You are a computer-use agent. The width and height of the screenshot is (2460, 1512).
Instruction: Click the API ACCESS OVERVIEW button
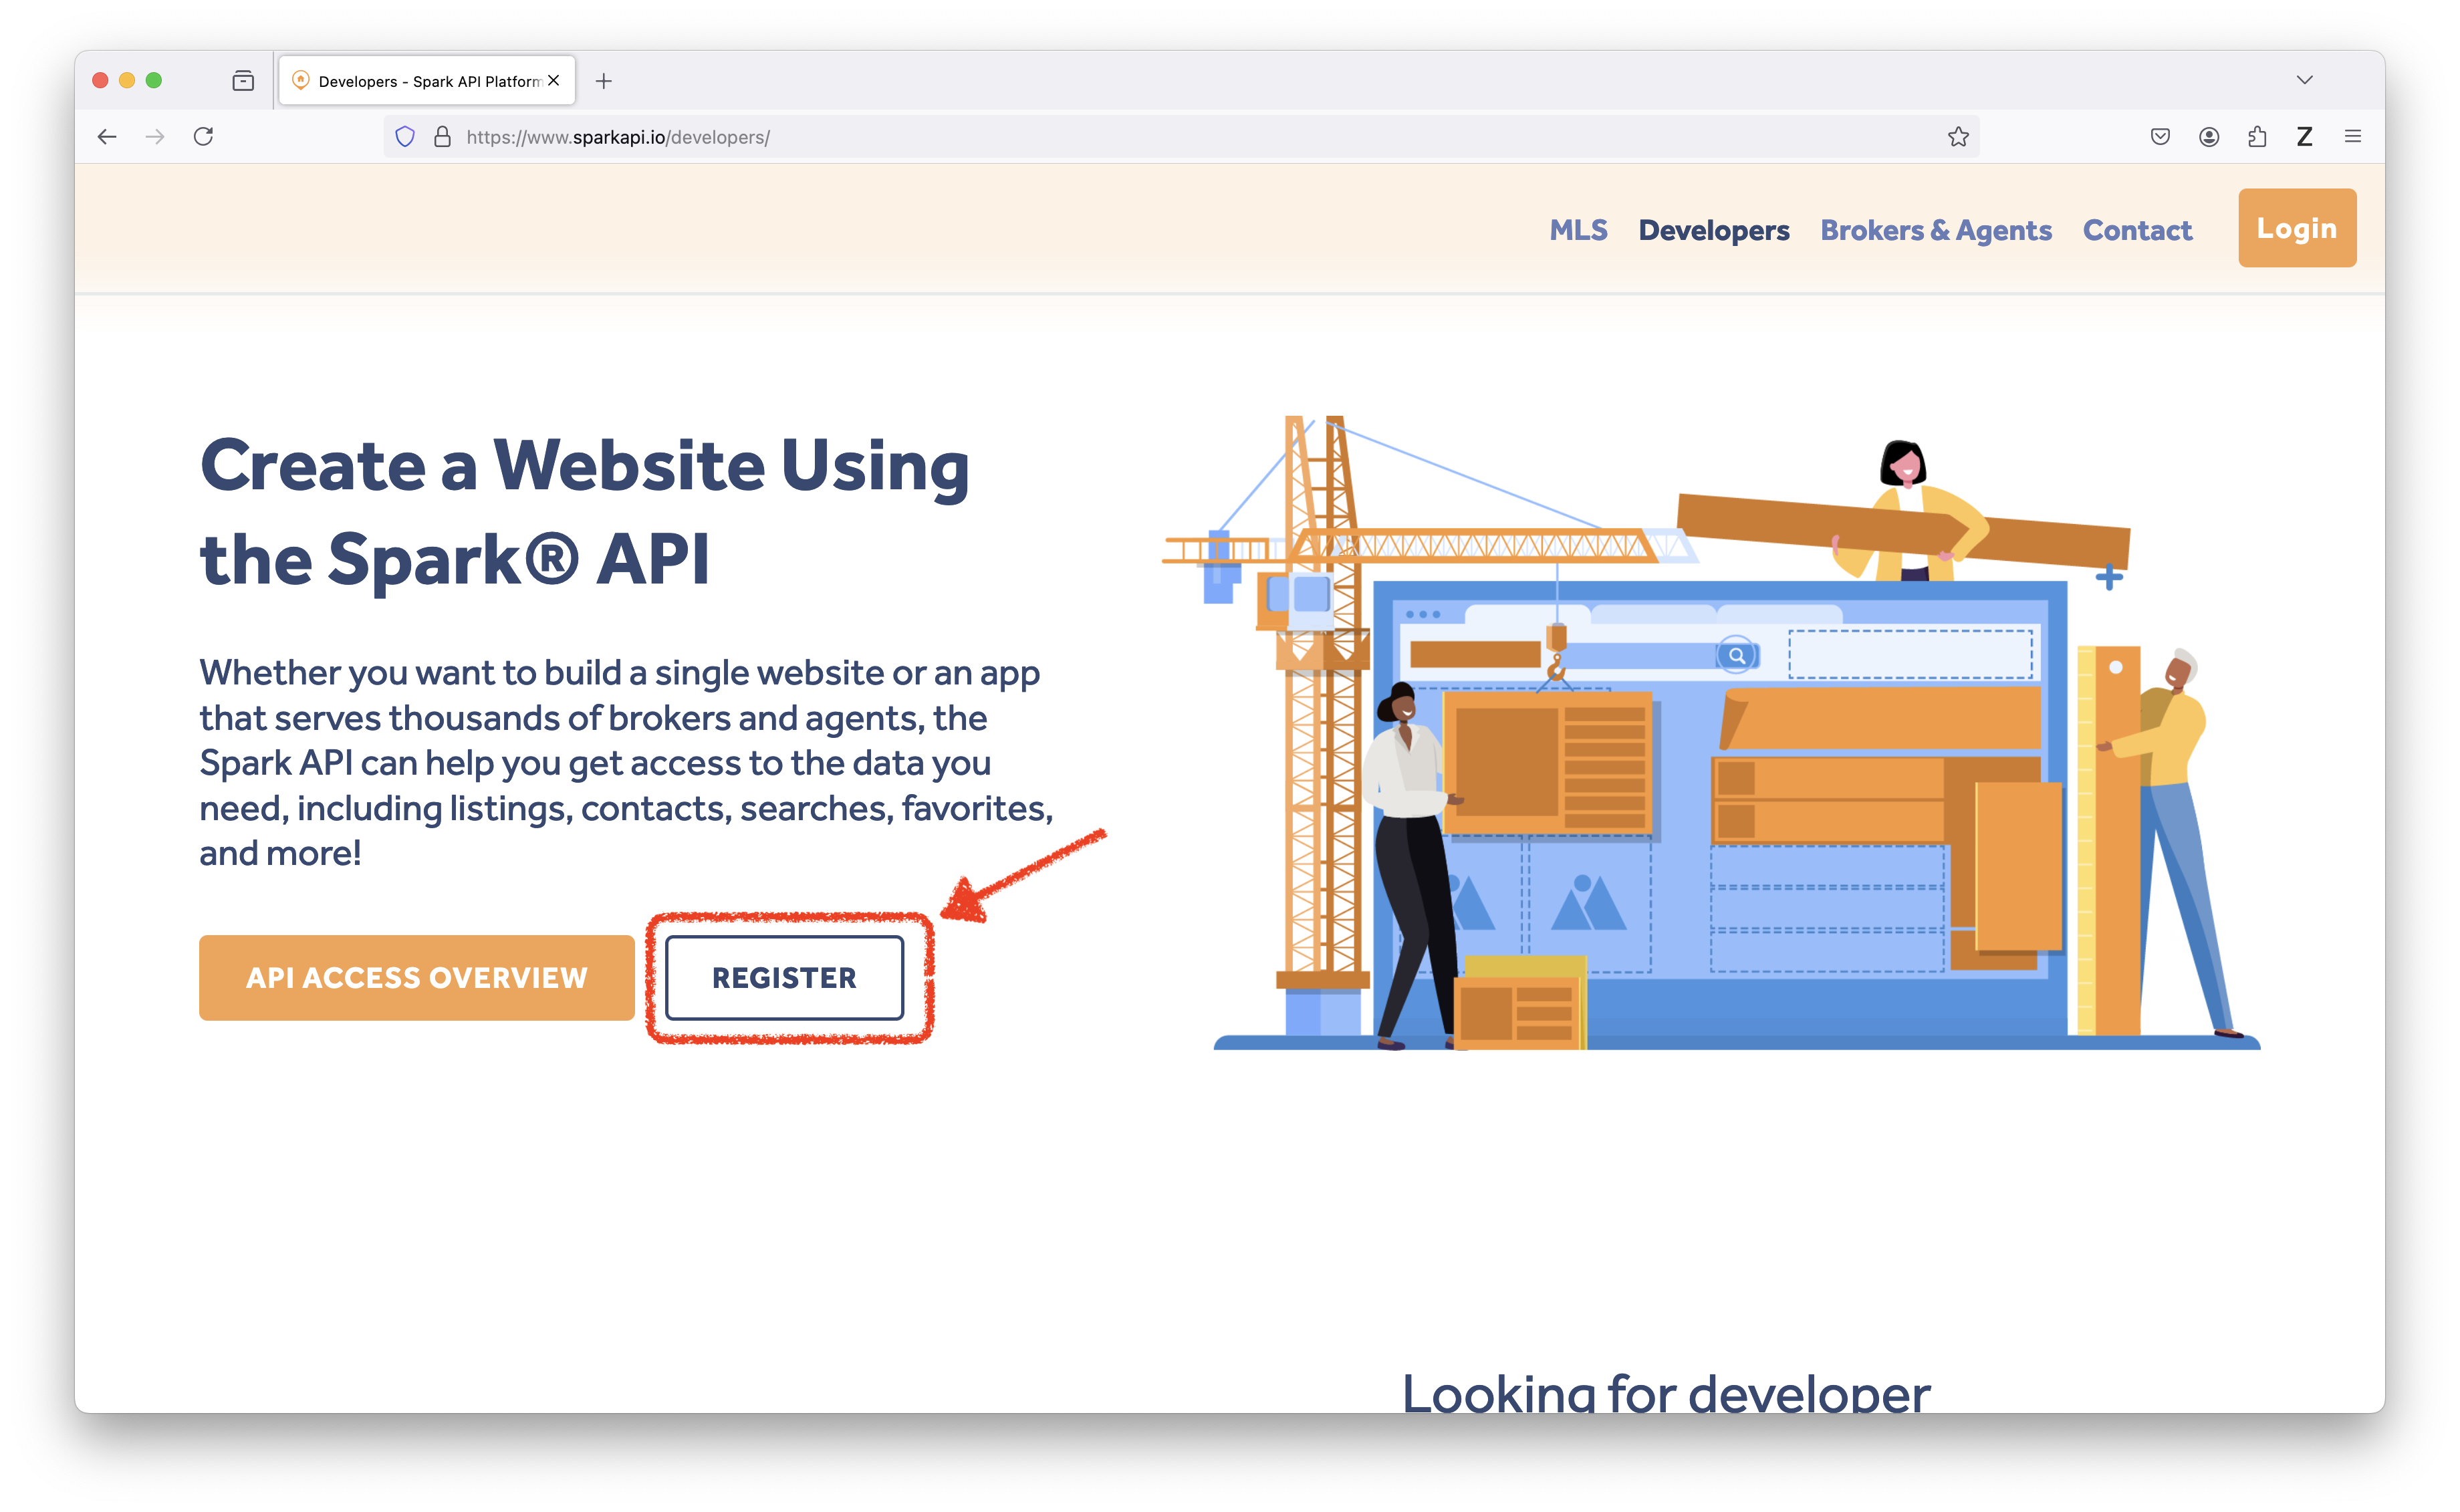(x=417, y=977)
